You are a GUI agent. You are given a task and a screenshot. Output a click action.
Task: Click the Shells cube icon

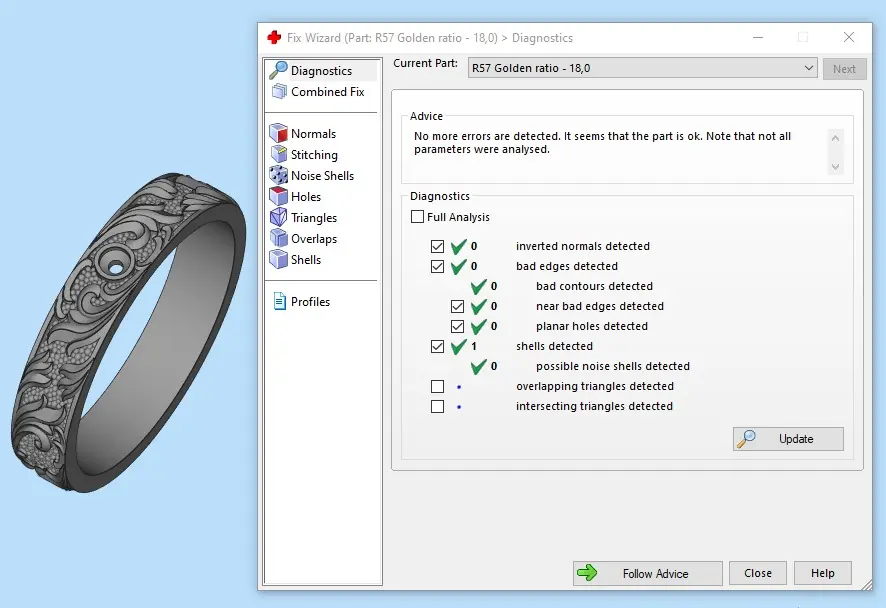[279, 259]
